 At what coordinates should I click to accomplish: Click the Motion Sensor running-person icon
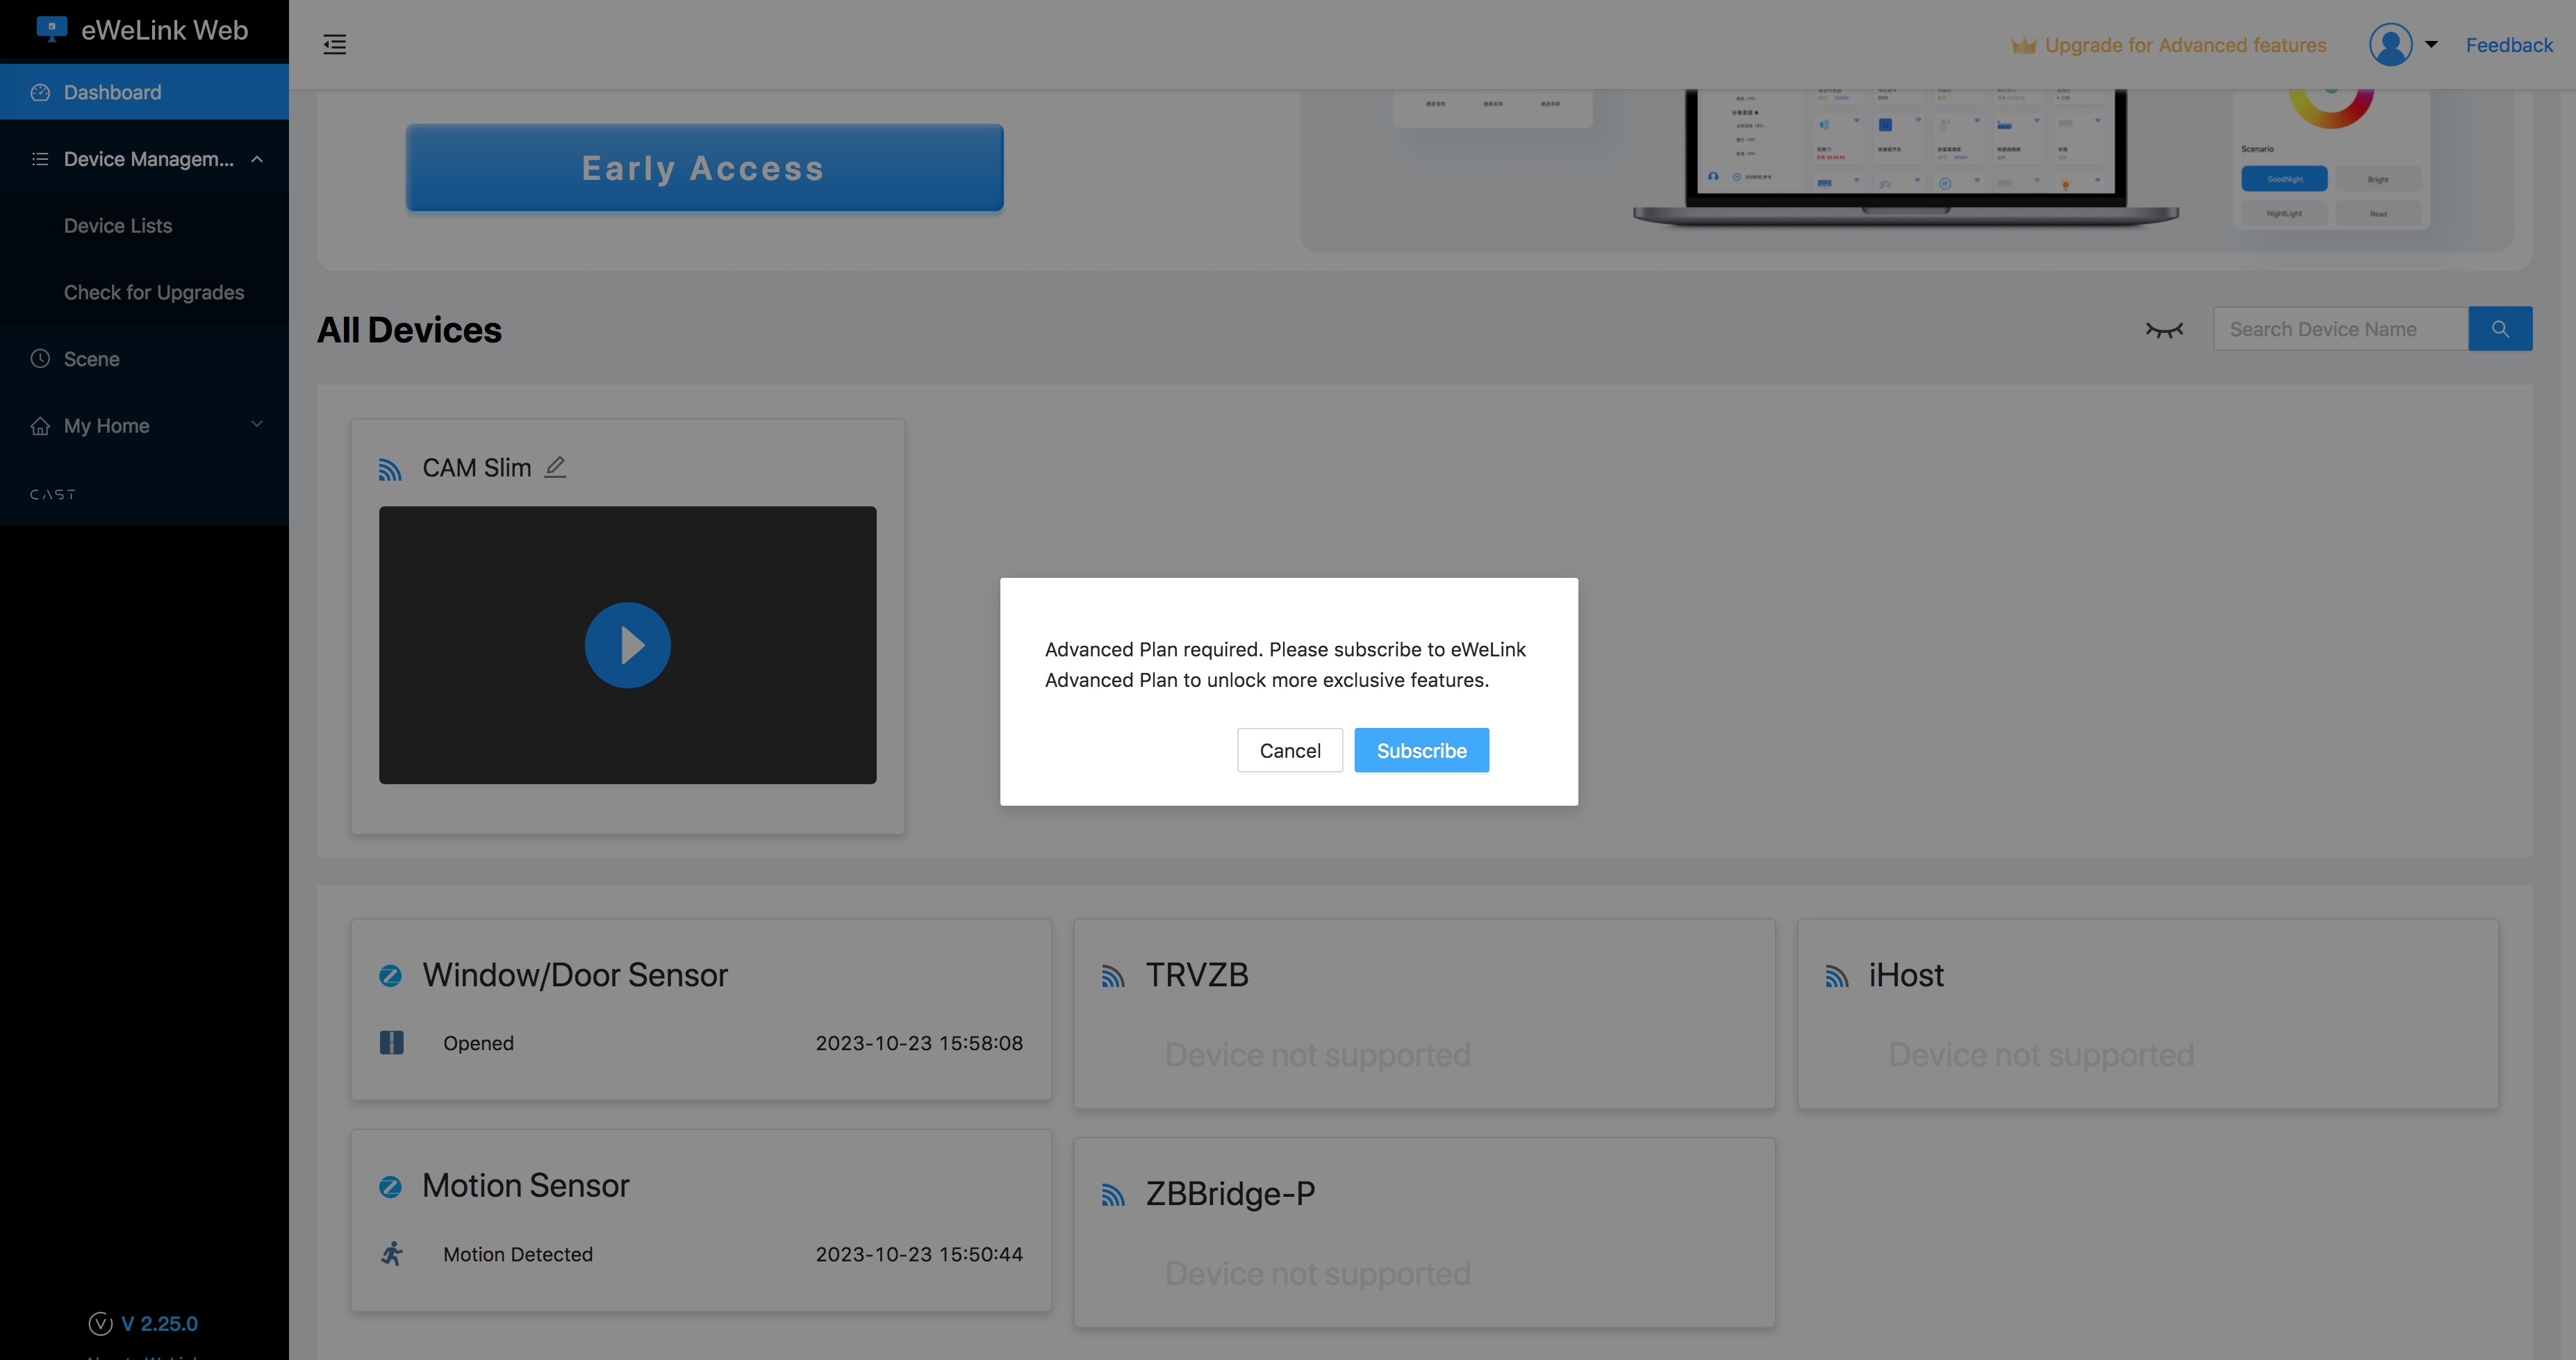392,1253
